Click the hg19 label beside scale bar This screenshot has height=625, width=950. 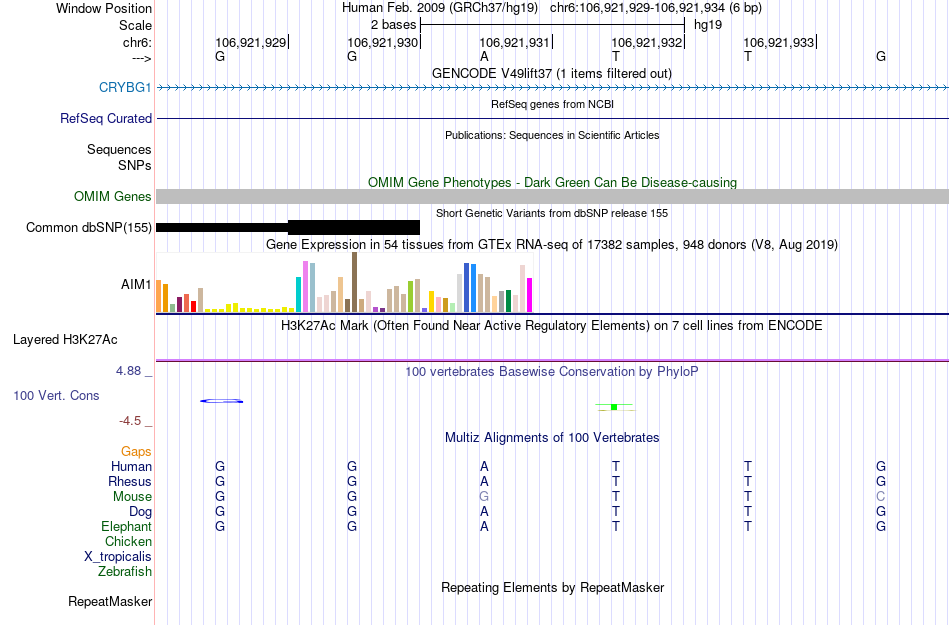(x=708, y=25)
